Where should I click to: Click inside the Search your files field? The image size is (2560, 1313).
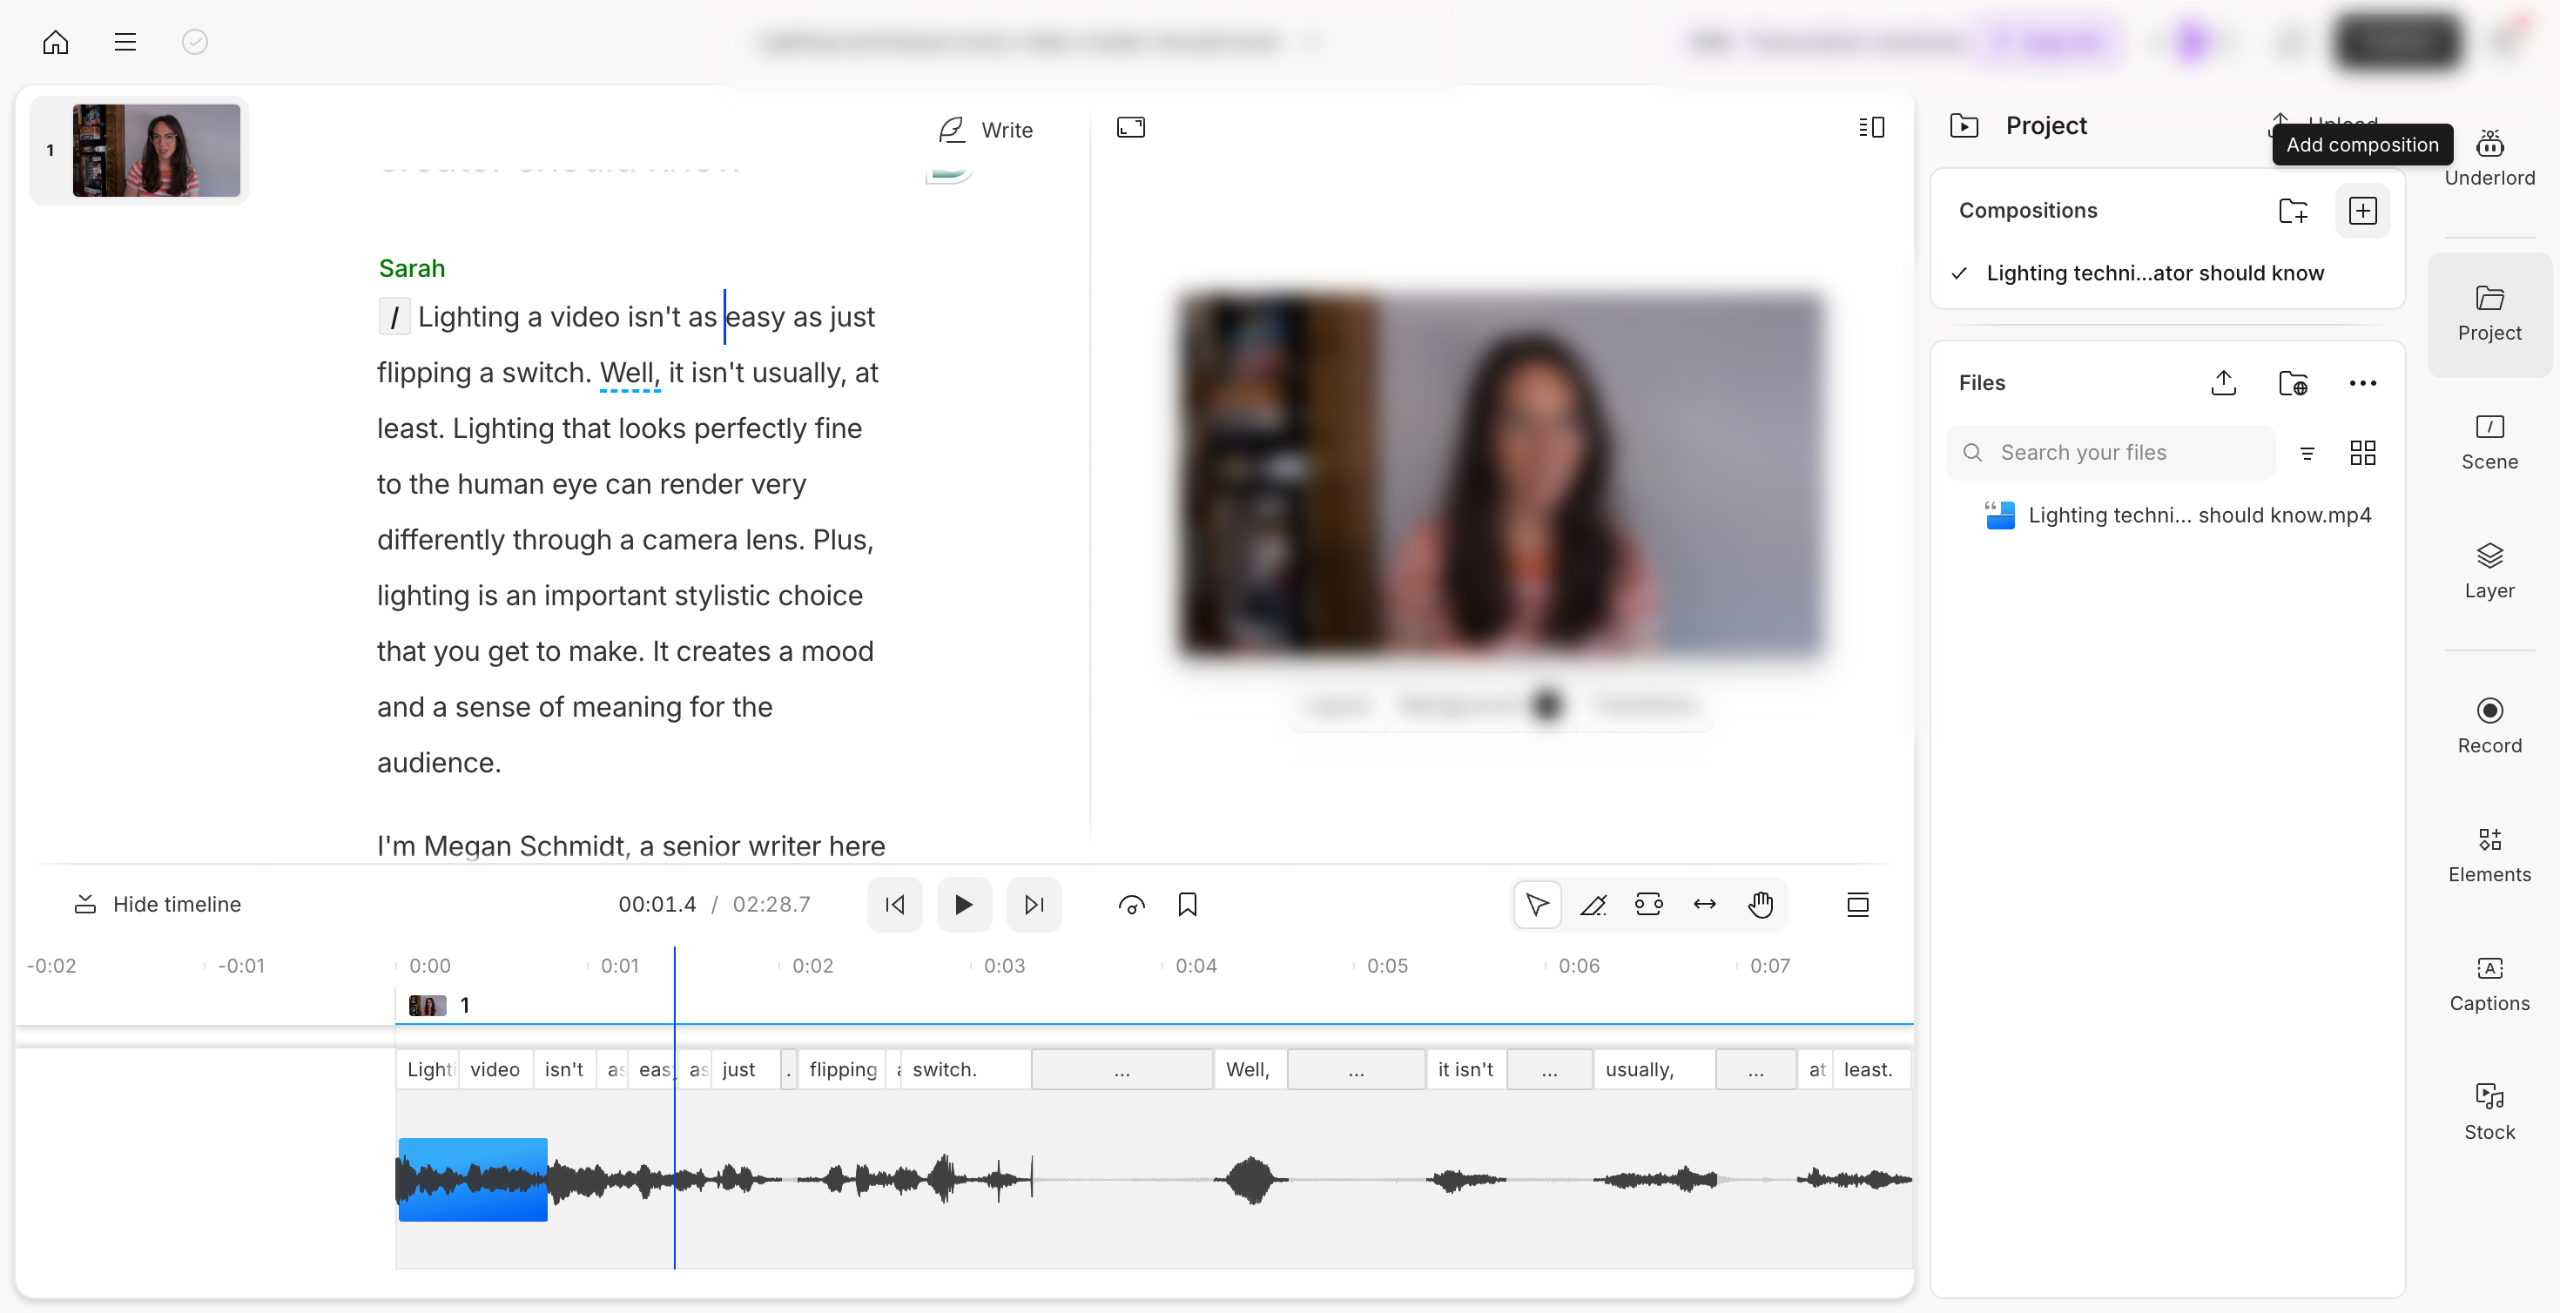(2108, 452)
